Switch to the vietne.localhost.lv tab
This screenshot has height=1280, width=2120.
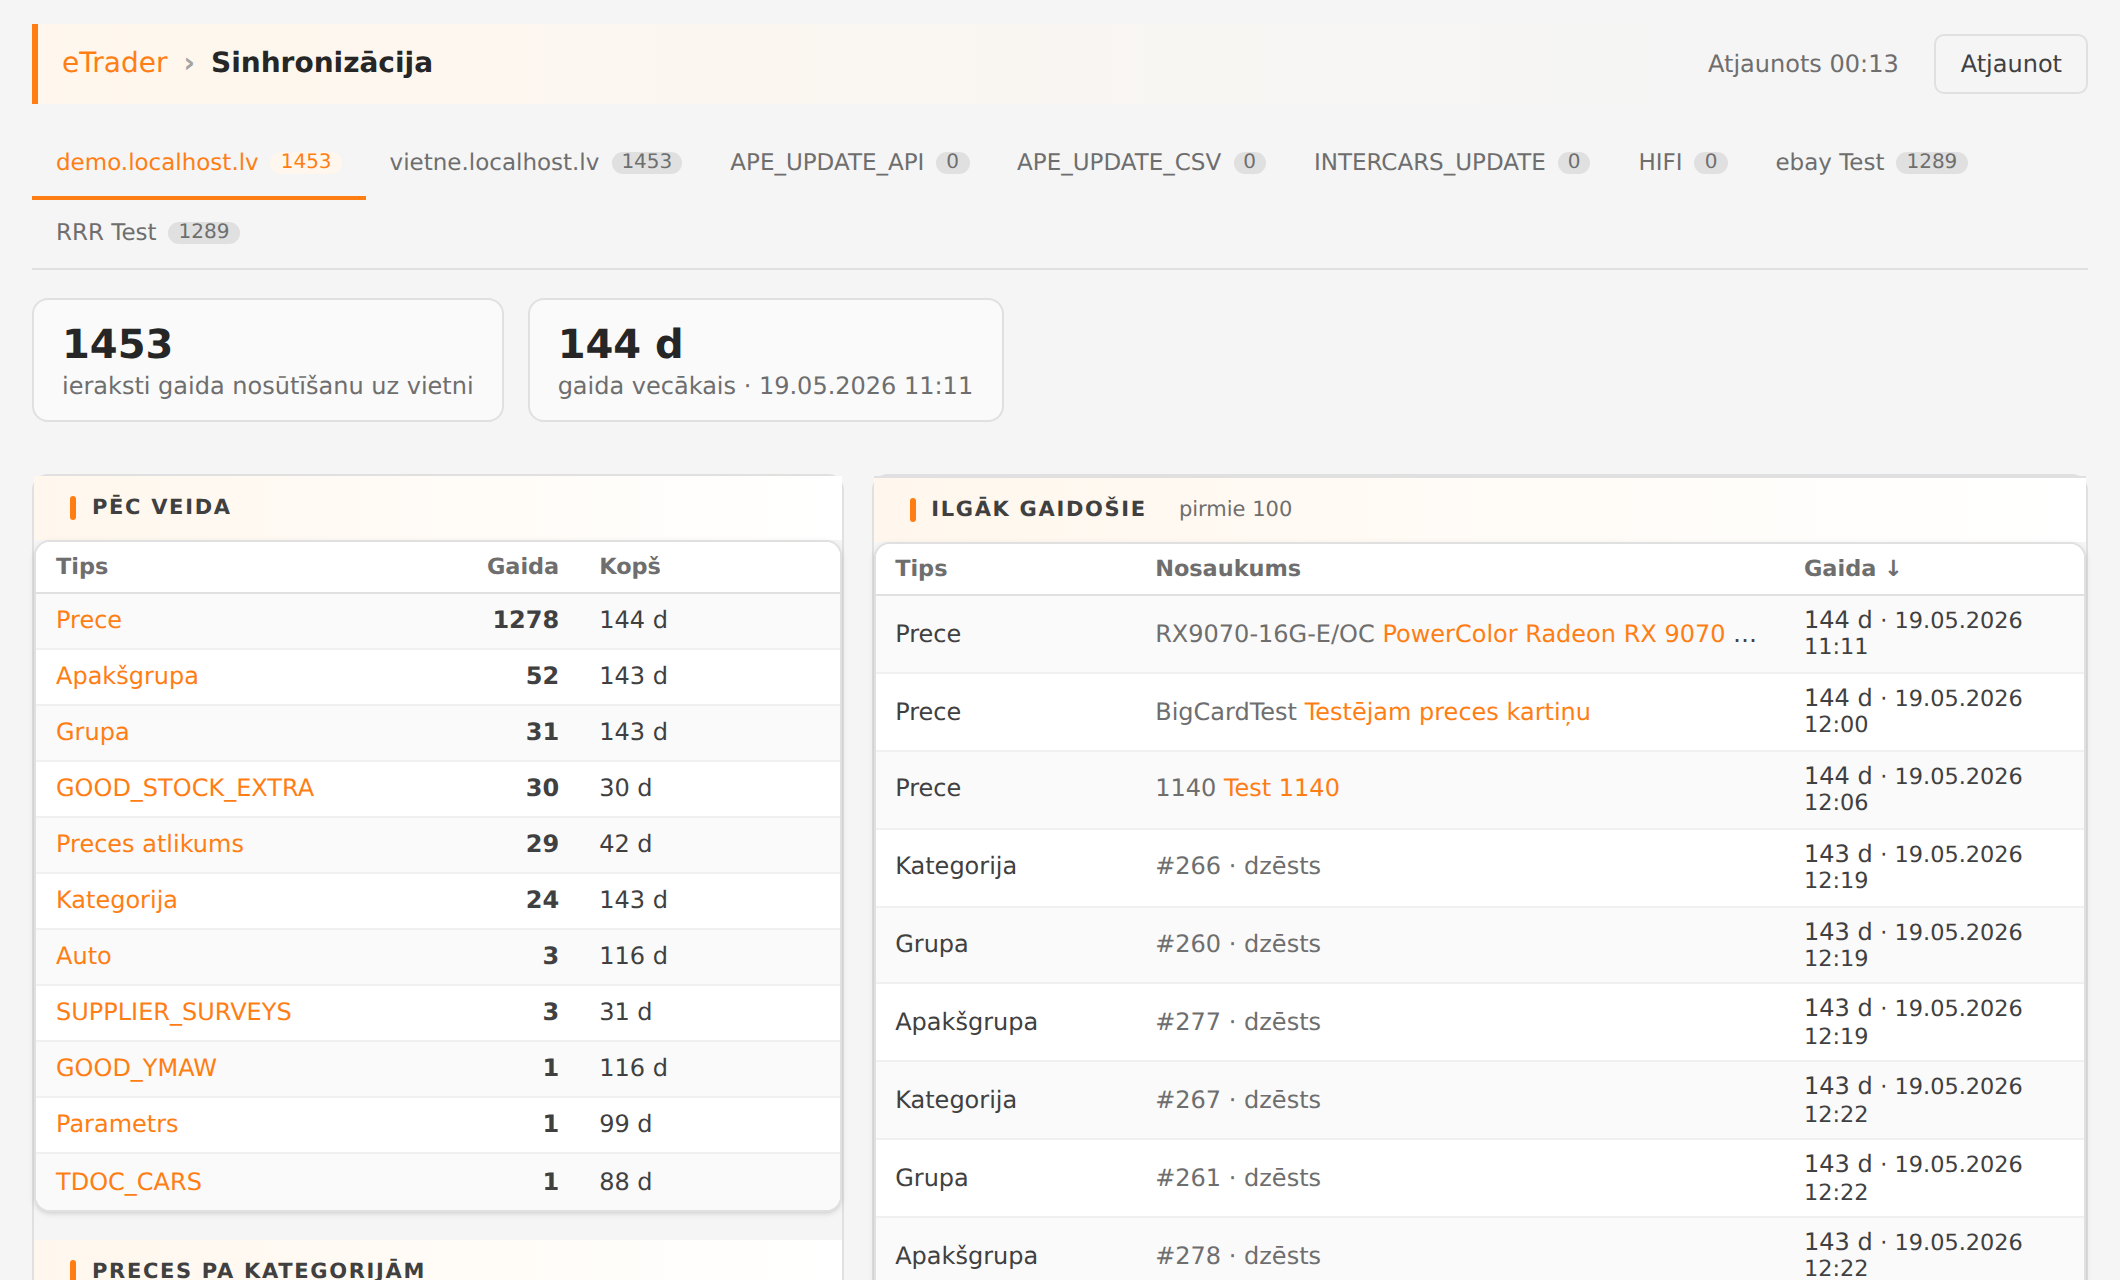[536, 162]
